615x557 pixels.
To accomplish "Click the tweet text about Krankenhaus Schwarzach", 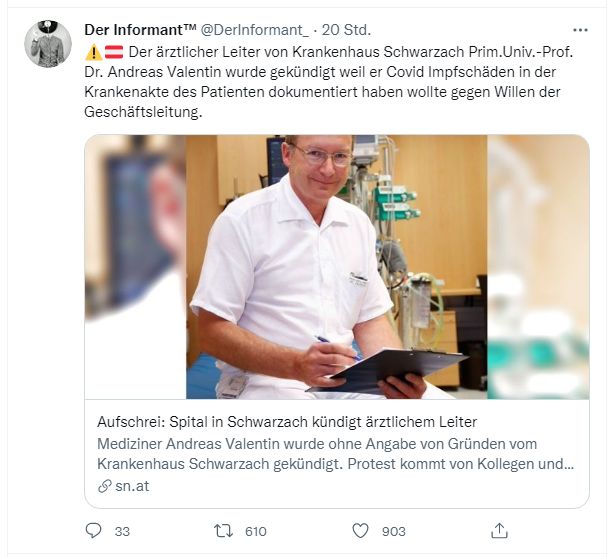I will coord(329,82).
